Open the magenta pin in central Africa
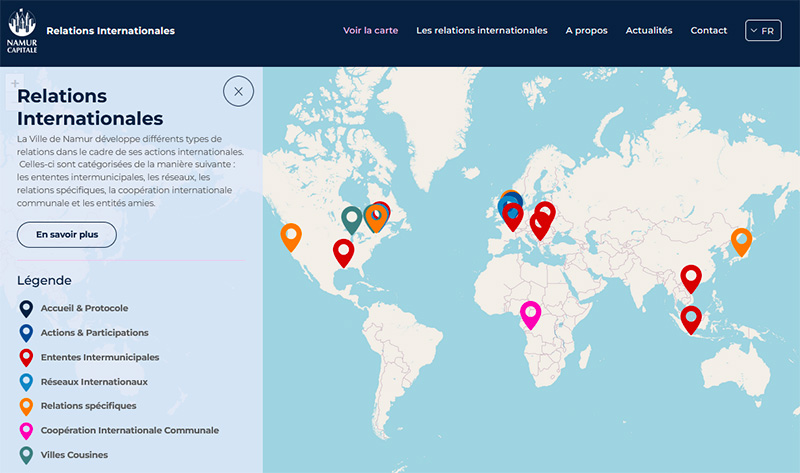The image size is (800, 473). [x=530, y=314]
